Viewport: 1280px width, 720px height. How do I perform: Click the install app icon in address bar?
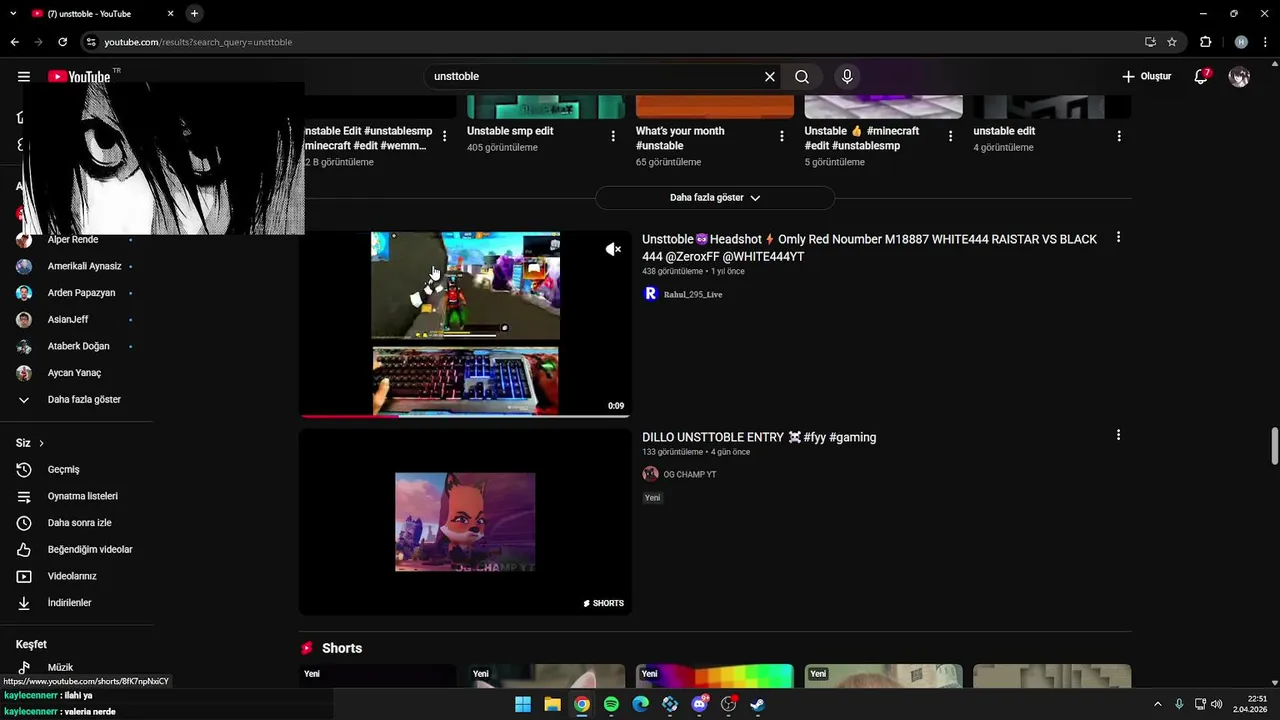(1150, 42)
